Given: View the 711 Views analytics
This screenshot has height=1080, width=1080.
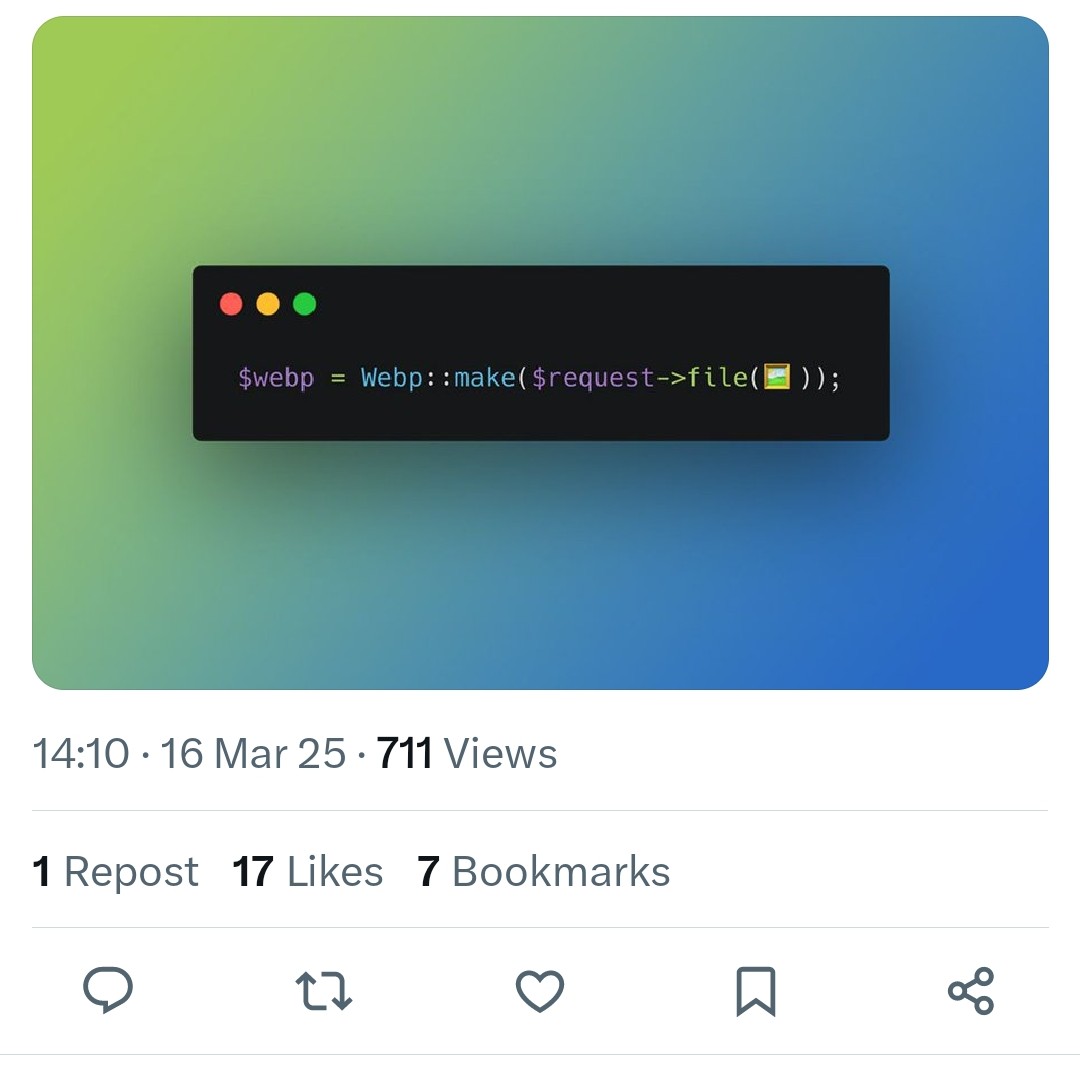Looking at the screenshot, I should [467, 753].
